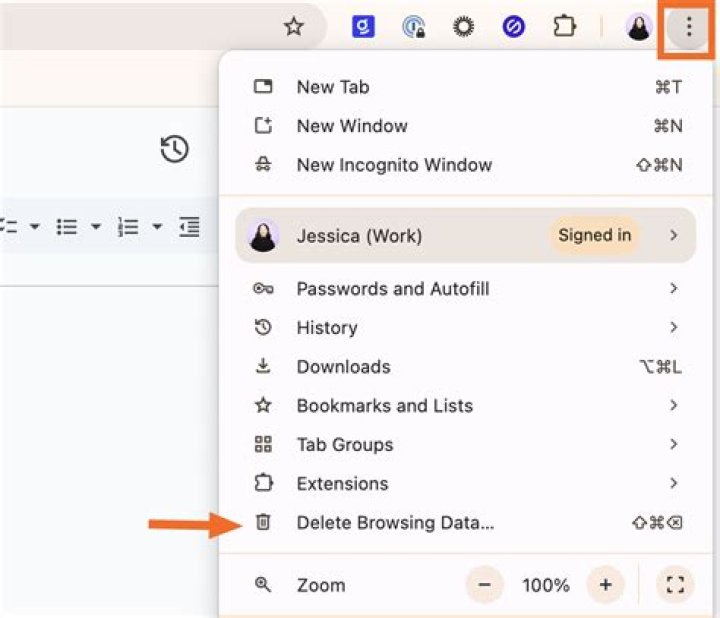Click the blue circular slash extension icon
Screen dimensions: 720x618
pos(514,27)
